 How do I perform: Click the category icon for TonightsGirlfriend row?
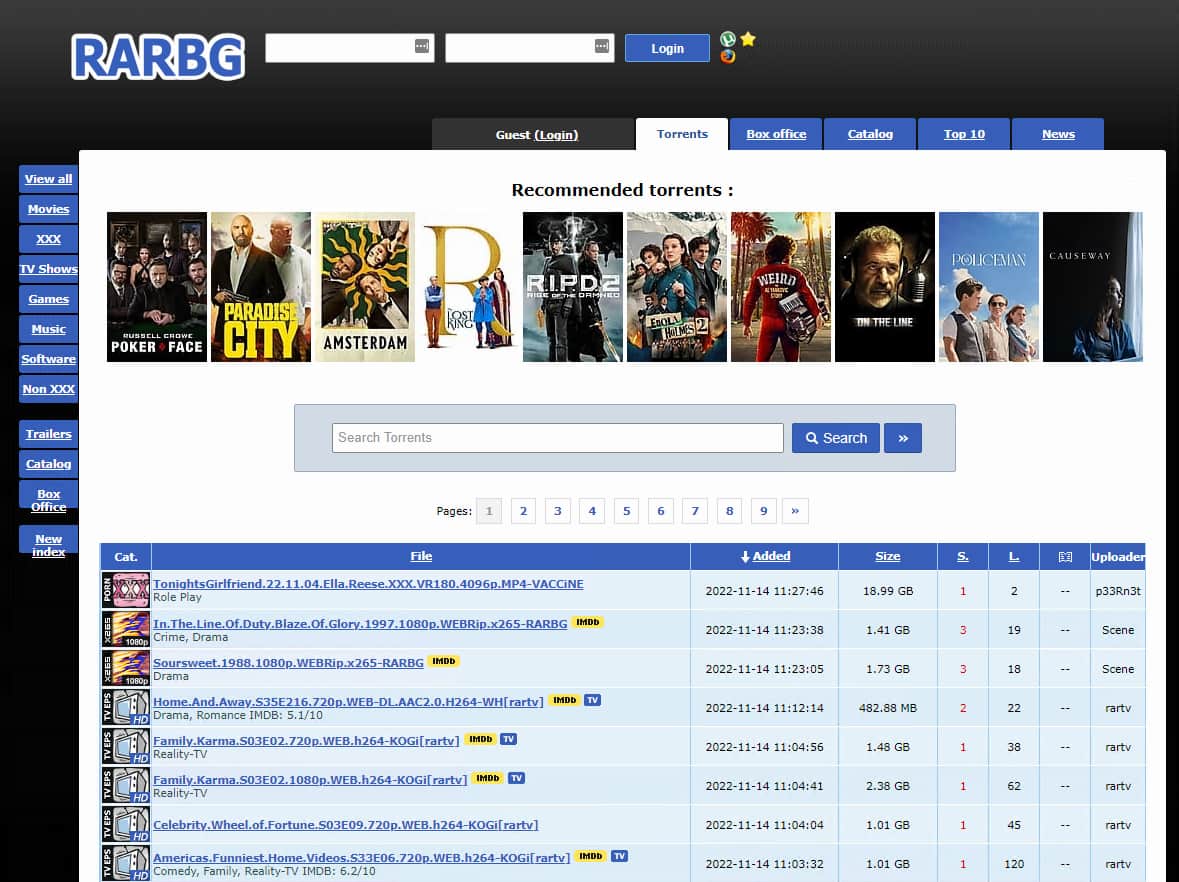click(x=126, y=590)
